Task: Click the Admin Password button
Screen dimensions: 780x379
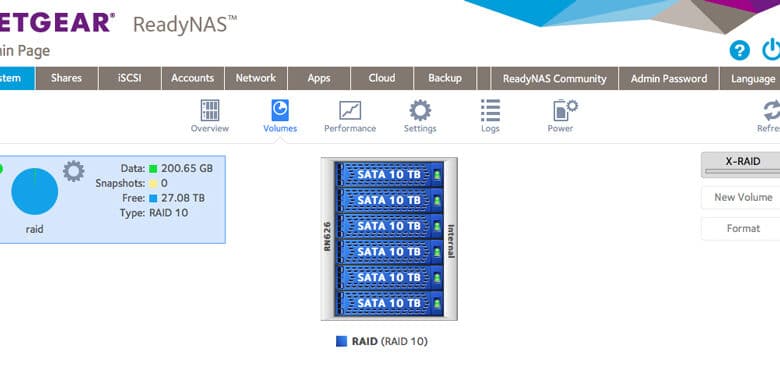Action: (669, 79)
